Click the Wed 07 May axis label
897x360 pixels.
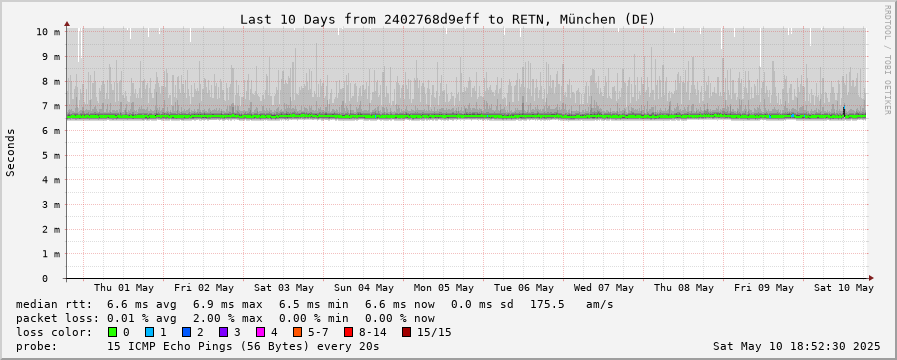coord(604,288)
